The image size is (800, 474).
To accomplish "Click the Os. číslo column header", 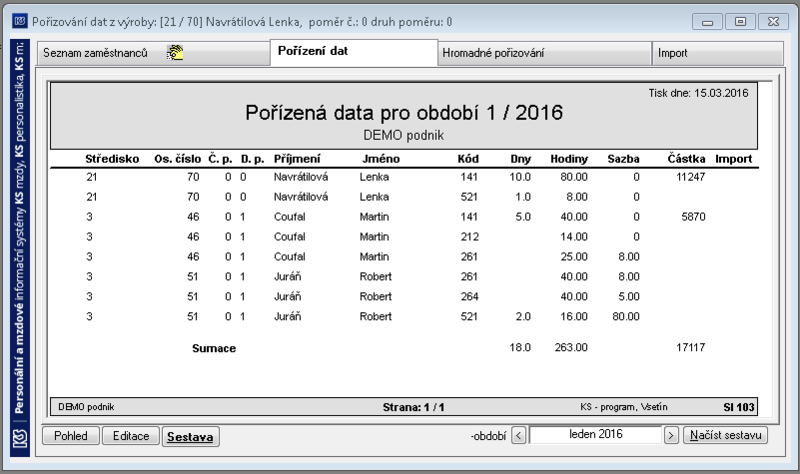I will pyautogui.click(x=178, y=159).
